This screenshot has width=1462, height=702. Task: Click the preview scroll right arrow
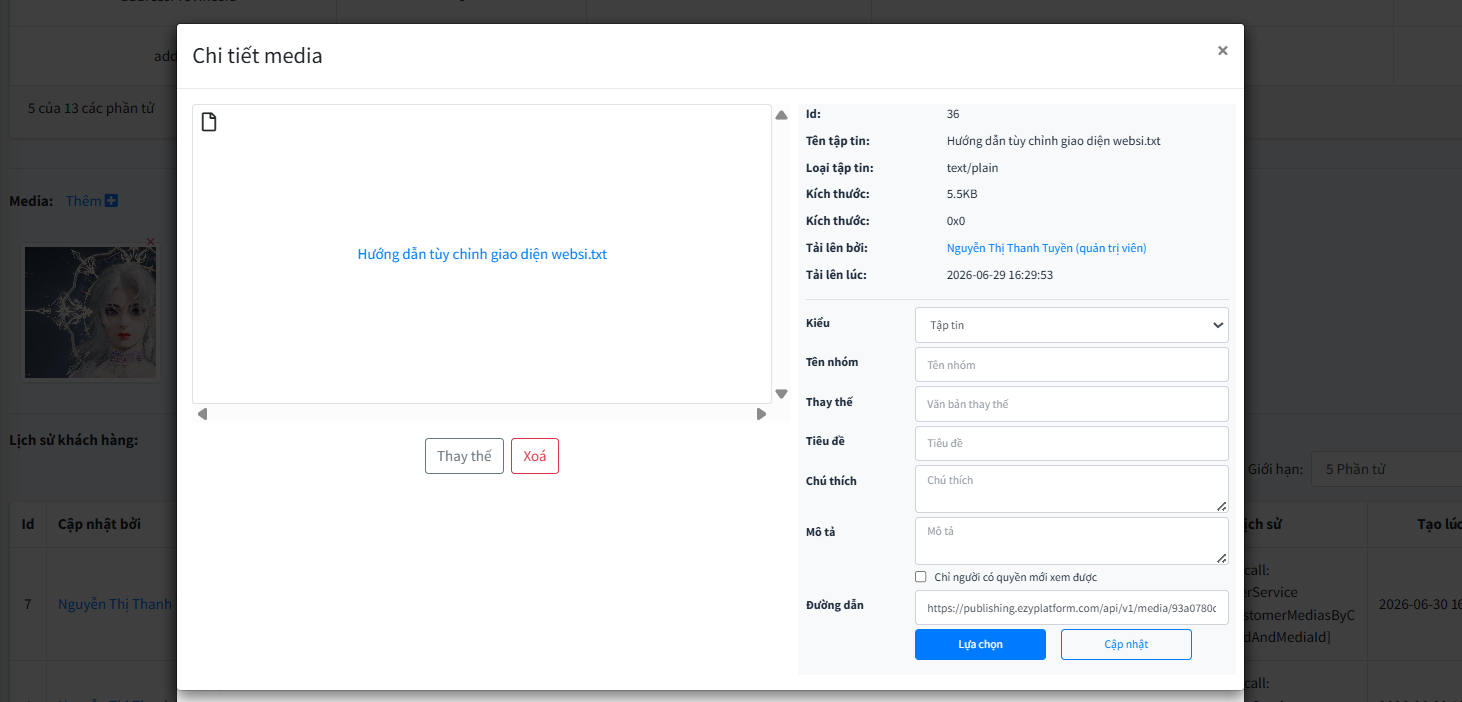point(761,414)
